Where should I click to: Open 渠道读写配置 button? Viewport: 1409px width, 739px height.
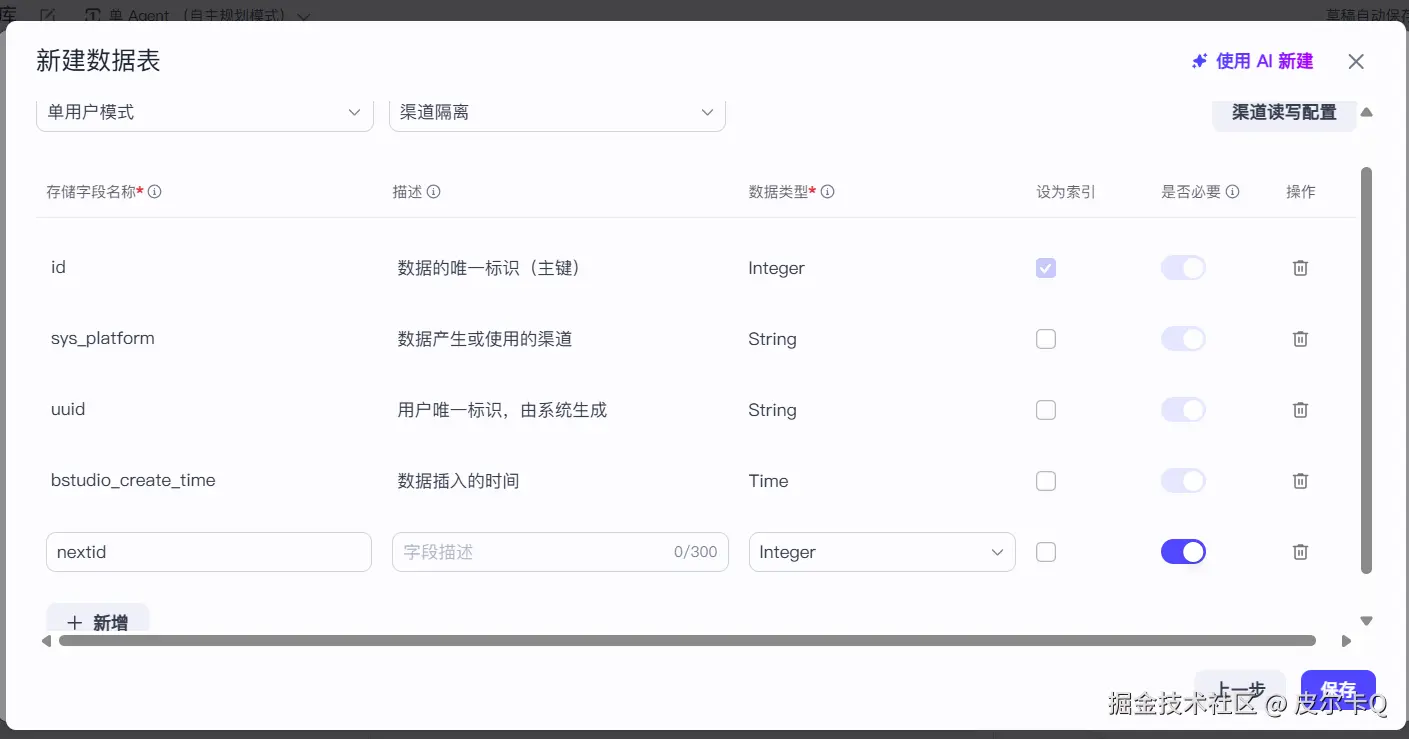tap(1284, 113)
